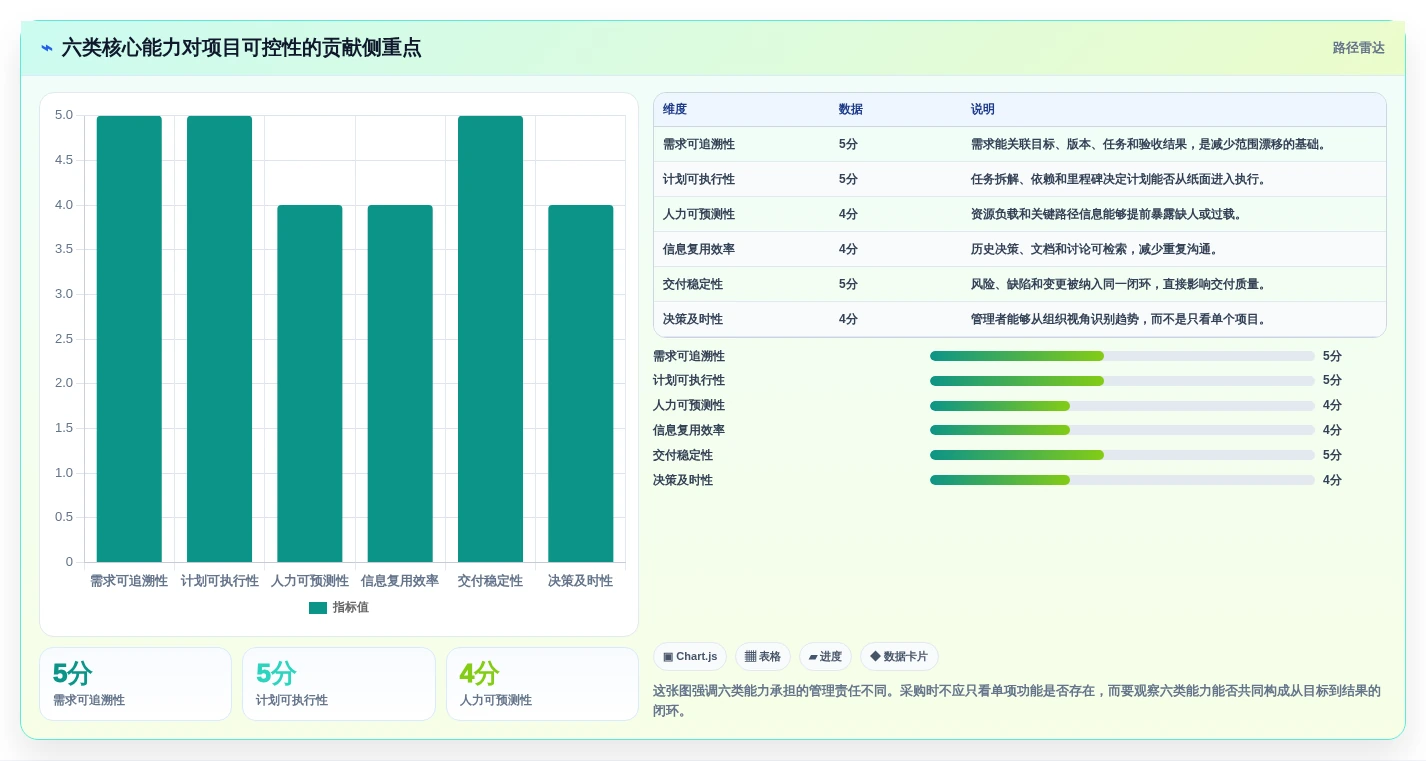Click the 信息复用效率 x-axis label
This screenshot has height=761, width=1426.
[x=400, y=581]
